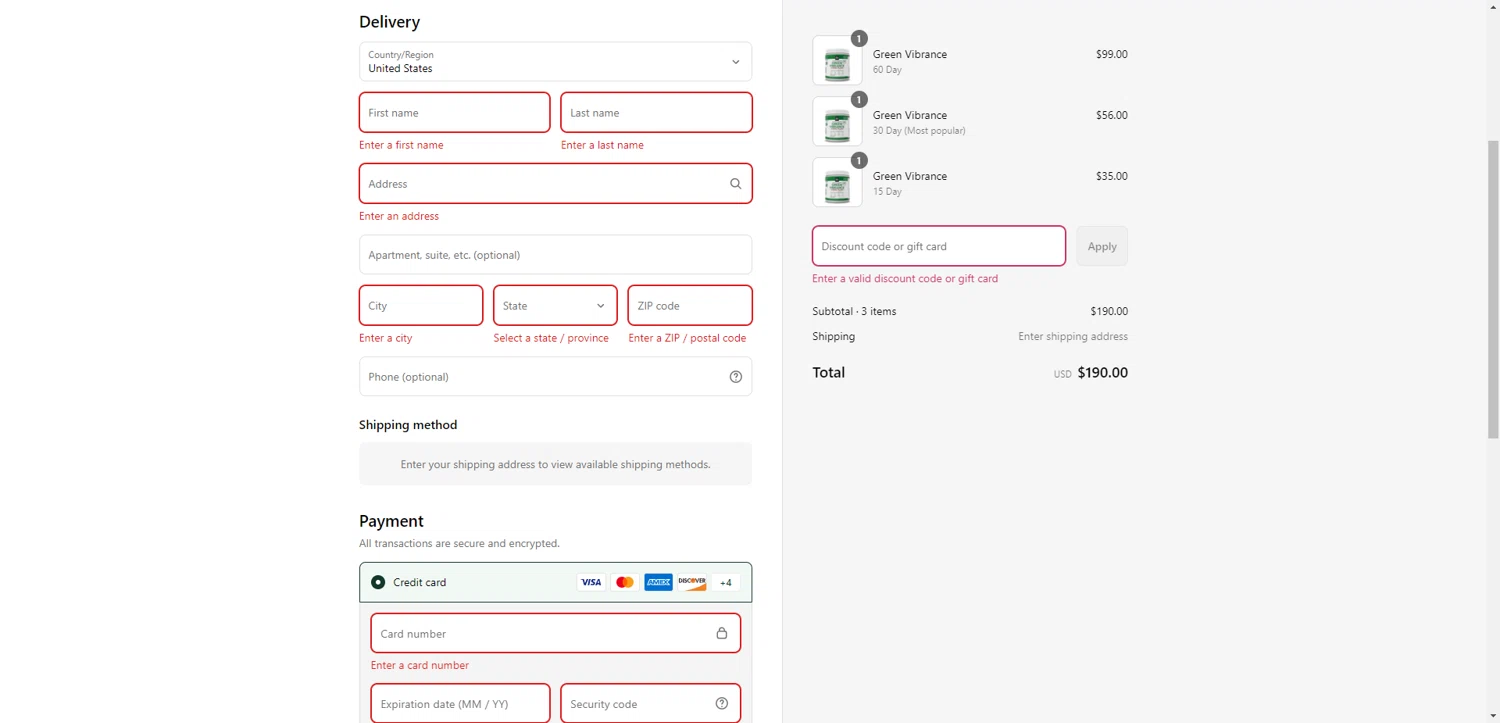The width and height of the screenshot is (1500, 723).
Task: Click the $35.00 price
Action: pos(1112,176)
